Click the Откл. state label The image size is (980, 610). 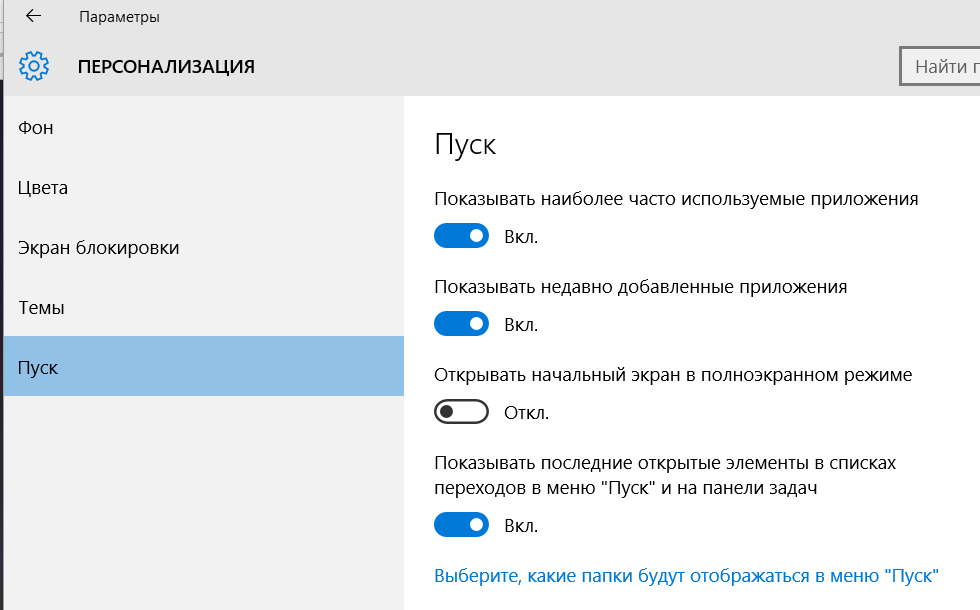(526, 413)
